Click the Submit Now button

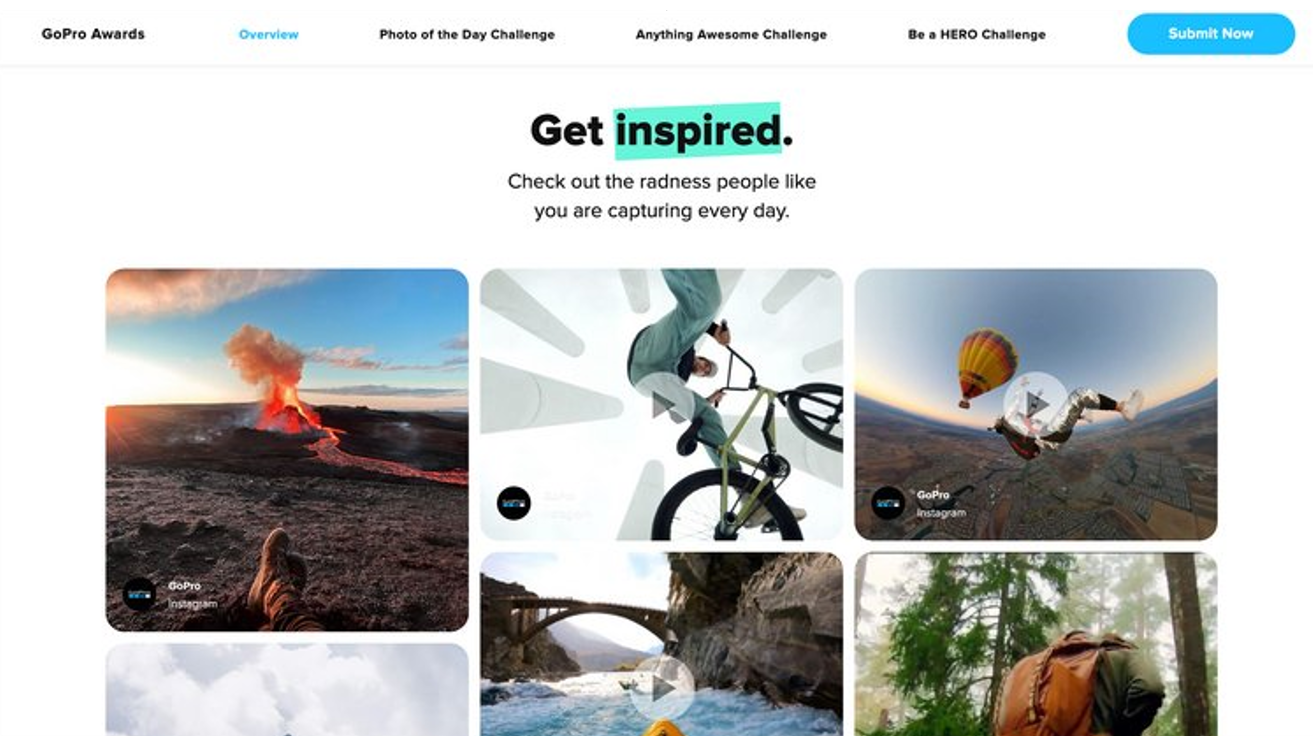[x=1210, y=34]
